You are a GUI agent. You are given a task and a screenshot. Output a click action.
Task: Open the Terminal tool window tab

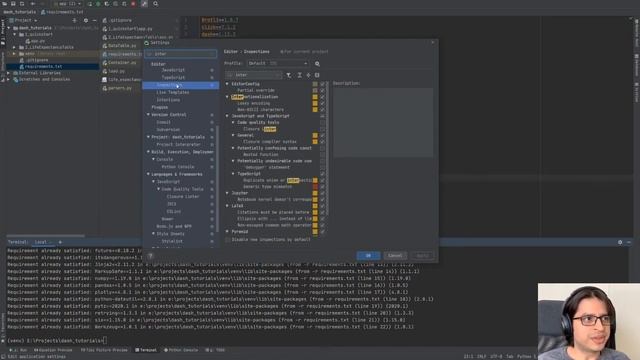(x=146, y=350)
